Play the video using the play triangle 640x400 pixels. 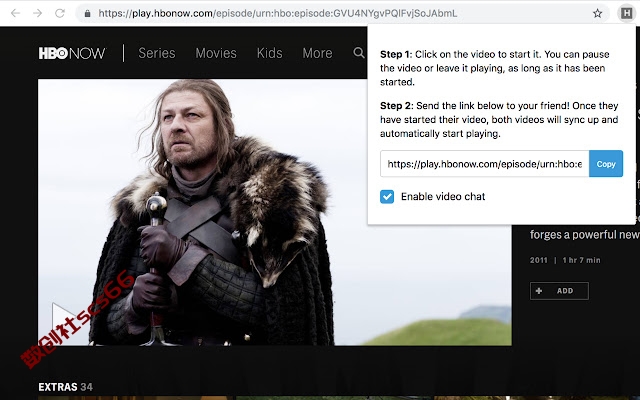(x=64, y=317)
